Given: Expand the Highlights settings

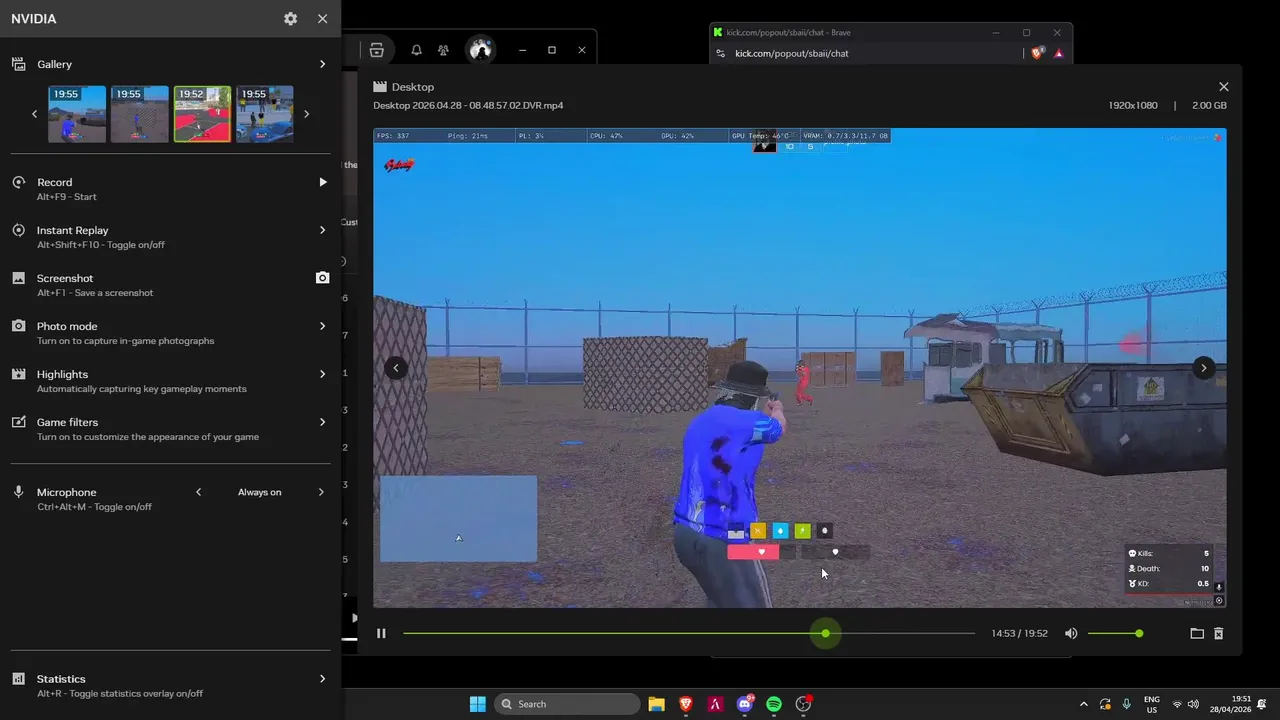Looking at the screenshot, I should point(322,374).
